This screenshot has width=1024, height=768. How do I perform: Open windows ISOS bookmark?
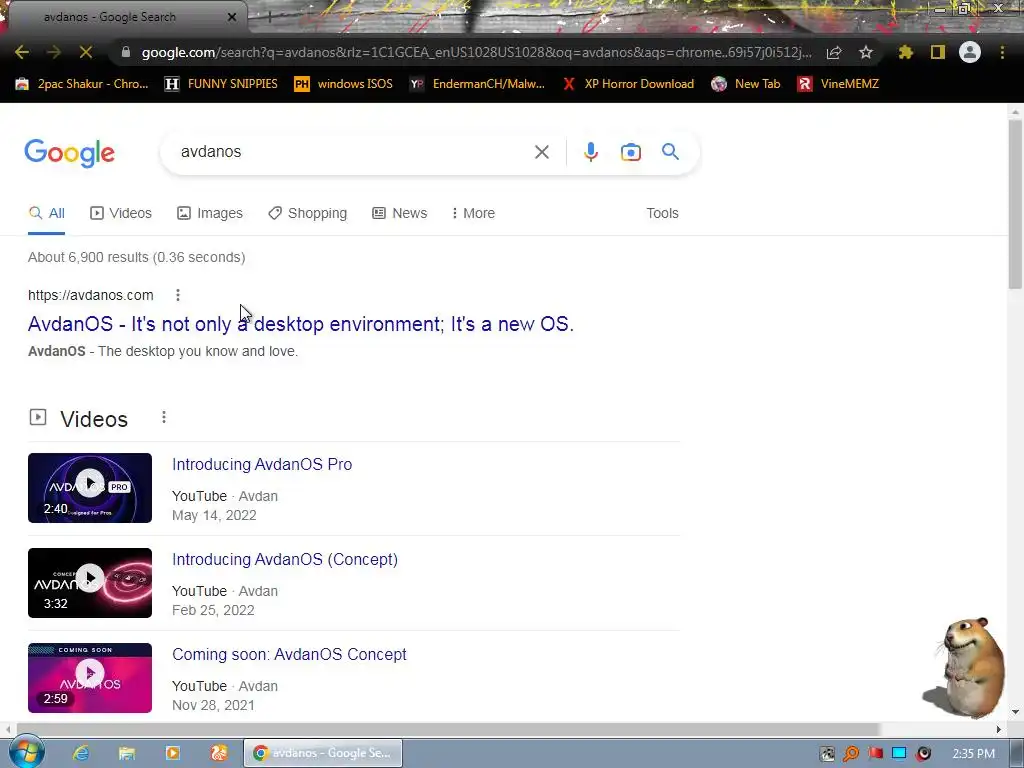pyautogui.click(x=343, y=84)
